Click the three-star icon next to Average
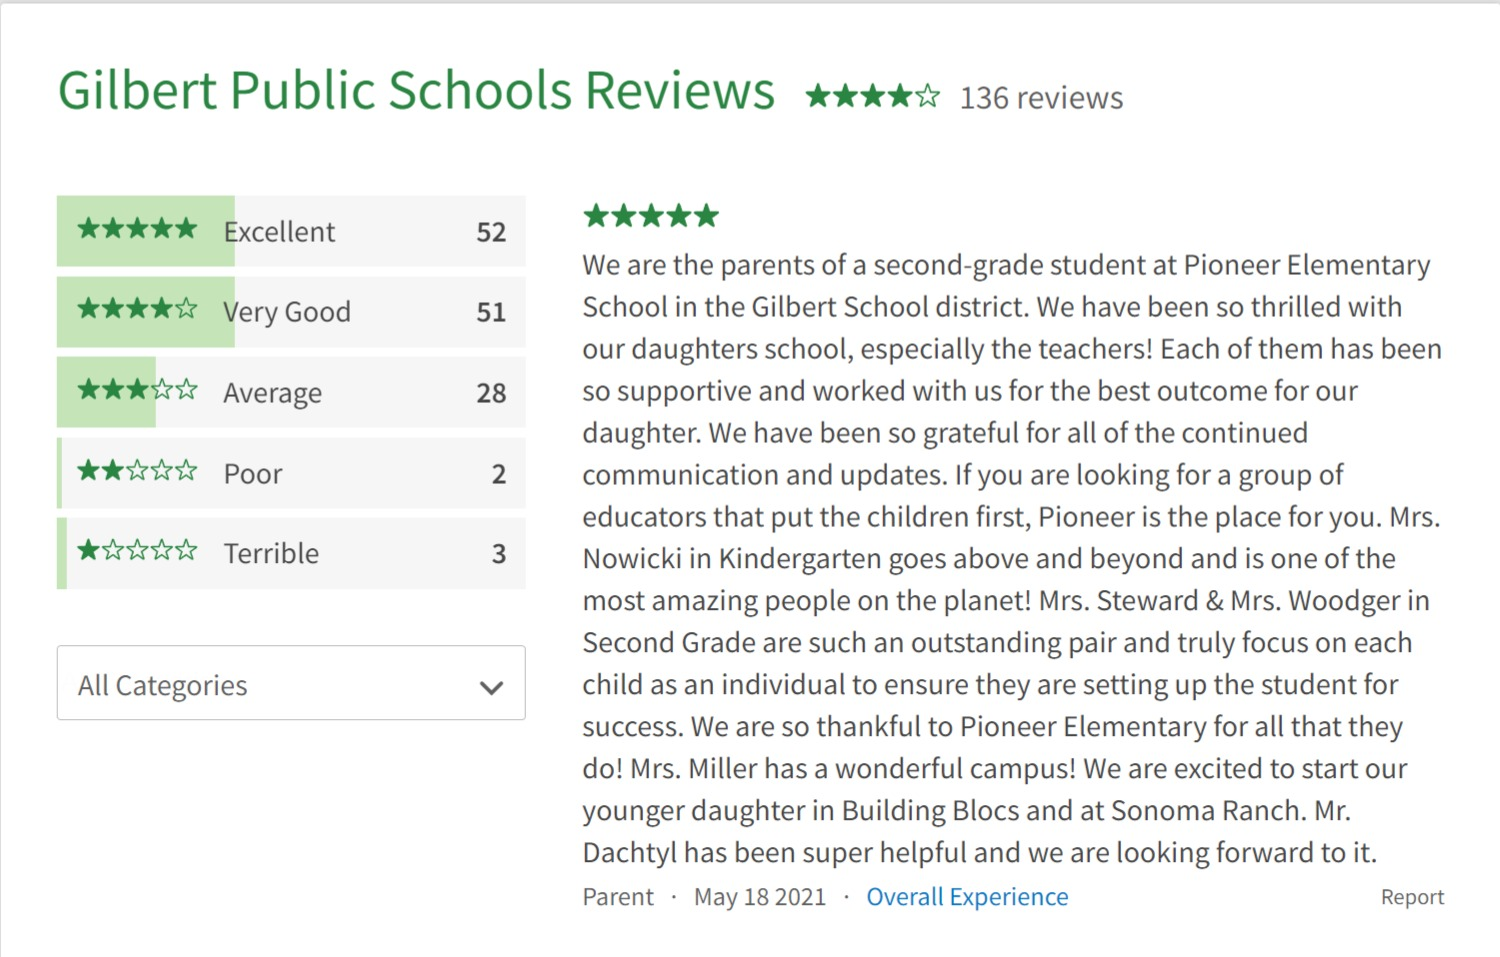Screen dimensions: 1500x957 click(135, 390)
